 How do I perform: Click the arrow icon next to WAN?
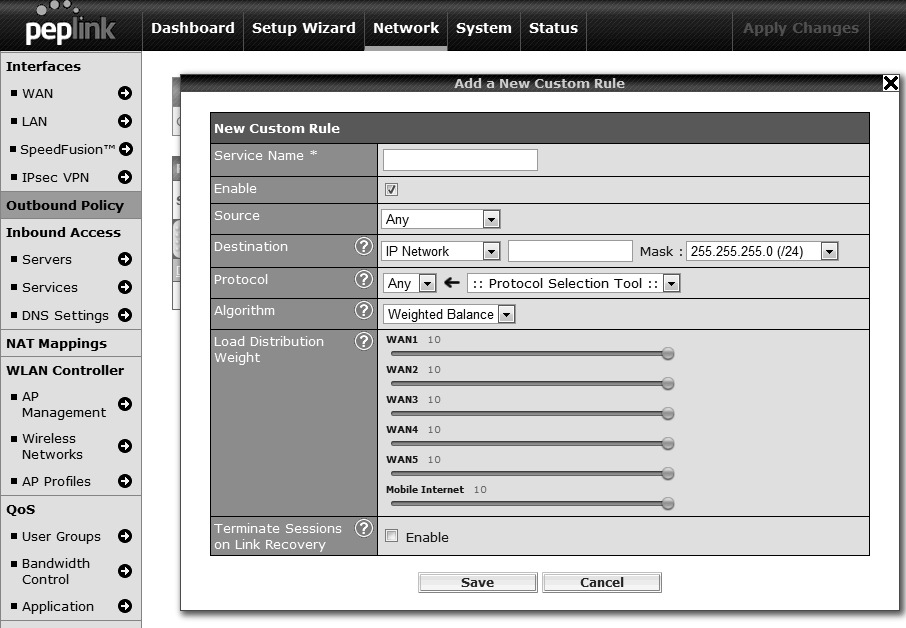[x=125, y=93]
